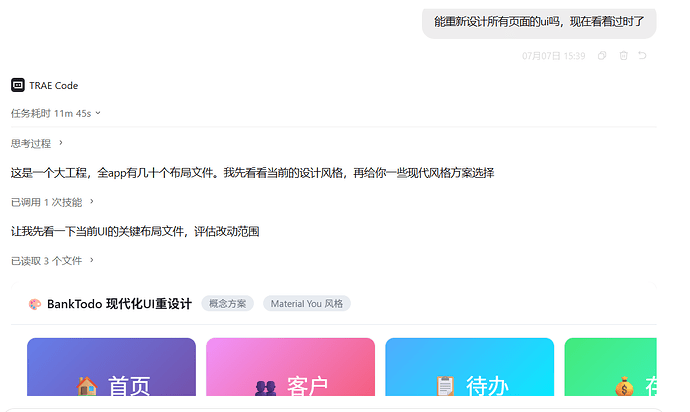Click the user message bubble about redesigning UI
Viewport: 690px width, 412px height.
[539, 22]
